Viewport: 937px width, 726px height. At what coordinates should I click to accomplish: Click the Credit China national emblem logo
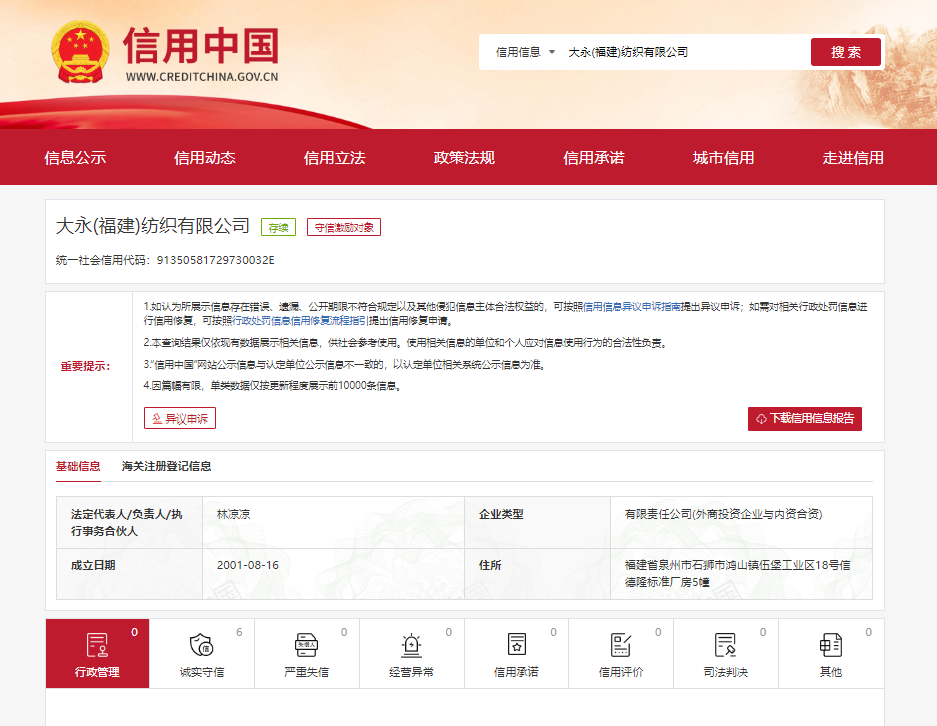82,54
